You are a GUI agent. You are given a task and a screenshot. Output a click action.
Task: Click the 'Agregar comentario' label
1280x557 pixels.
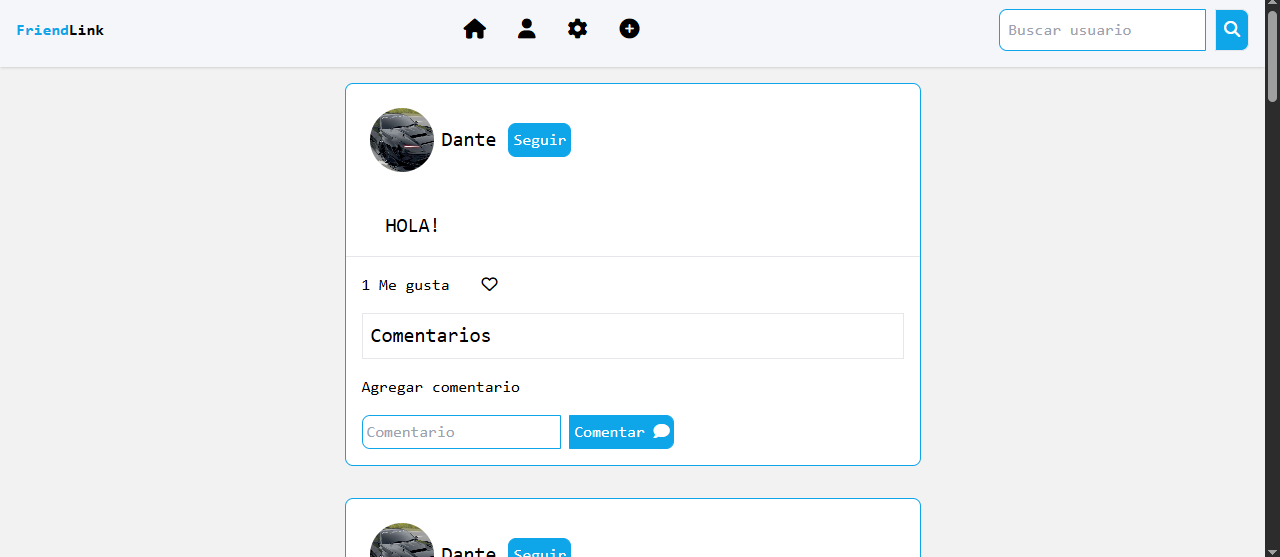pos(440,387)
